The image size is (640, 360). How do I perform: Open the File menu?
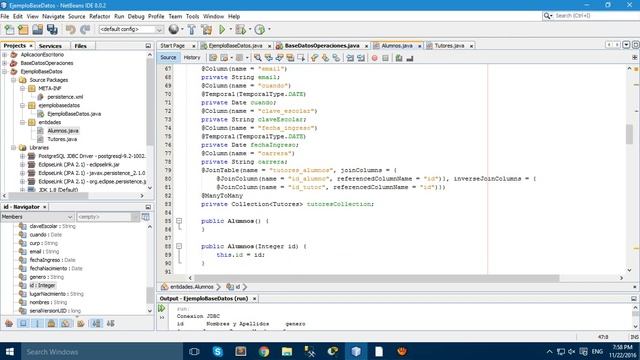coord(5,16)
